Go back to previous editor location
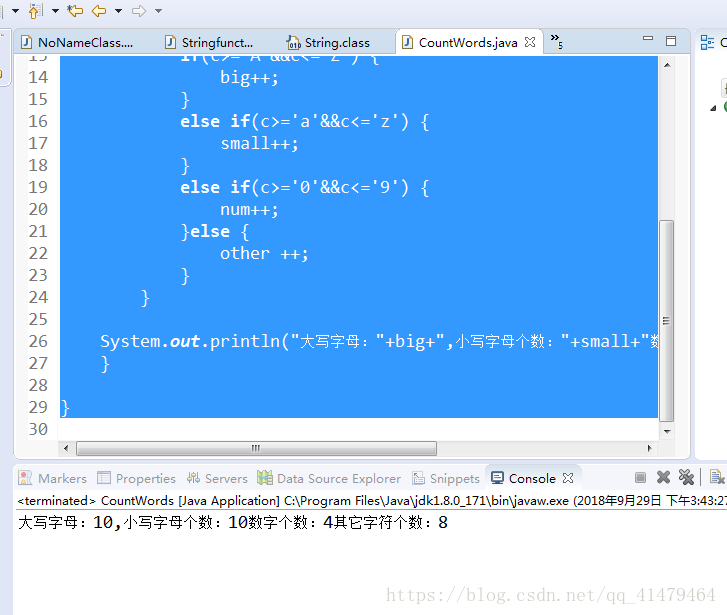 pos(99,10)
